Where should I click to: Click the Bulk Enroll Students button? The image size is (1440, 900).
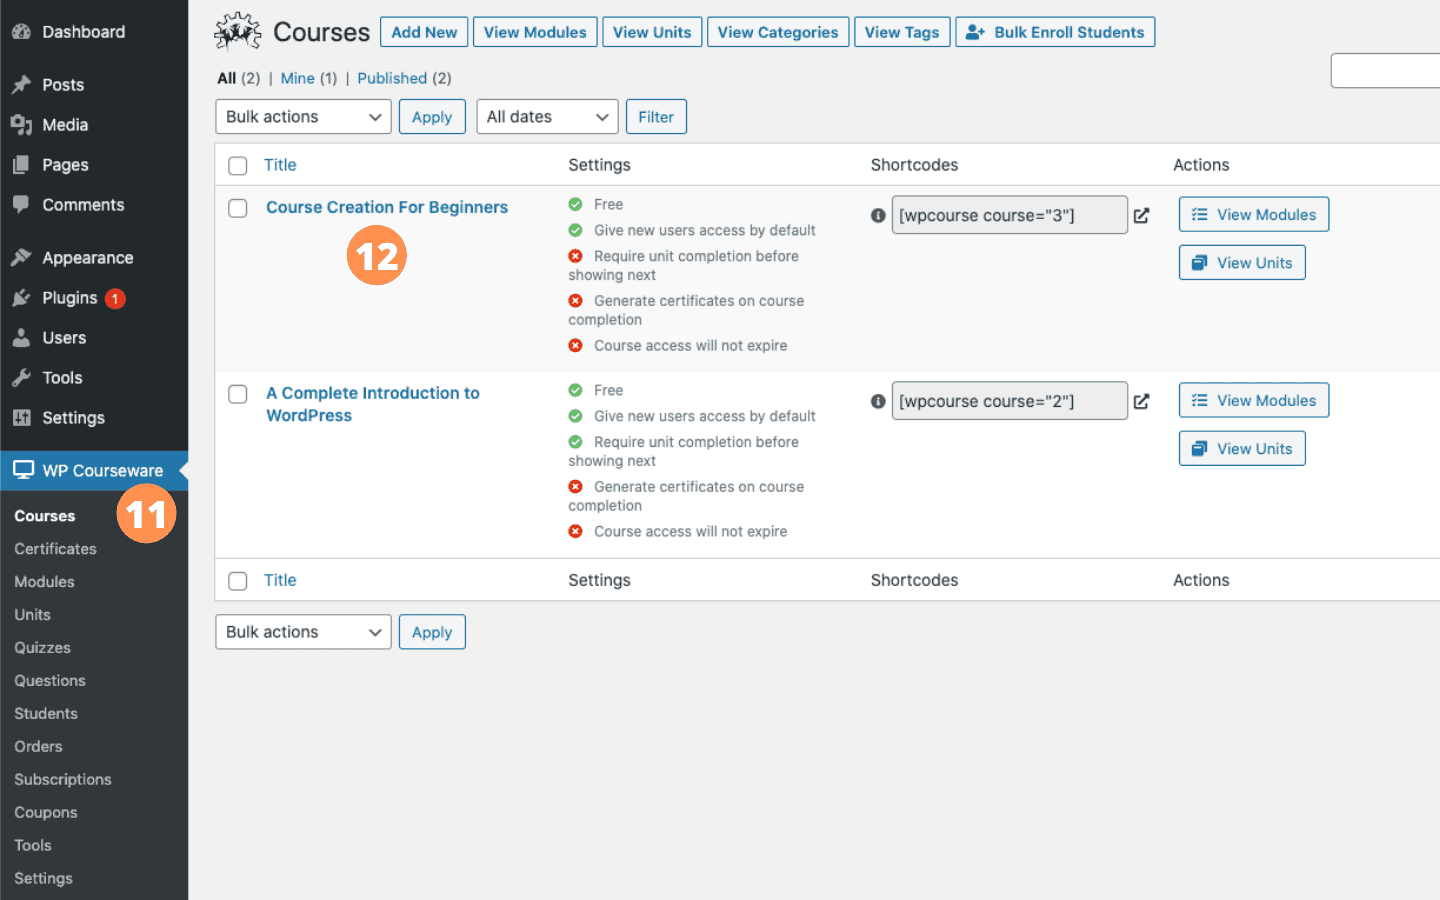click(x=1055, y=32)
